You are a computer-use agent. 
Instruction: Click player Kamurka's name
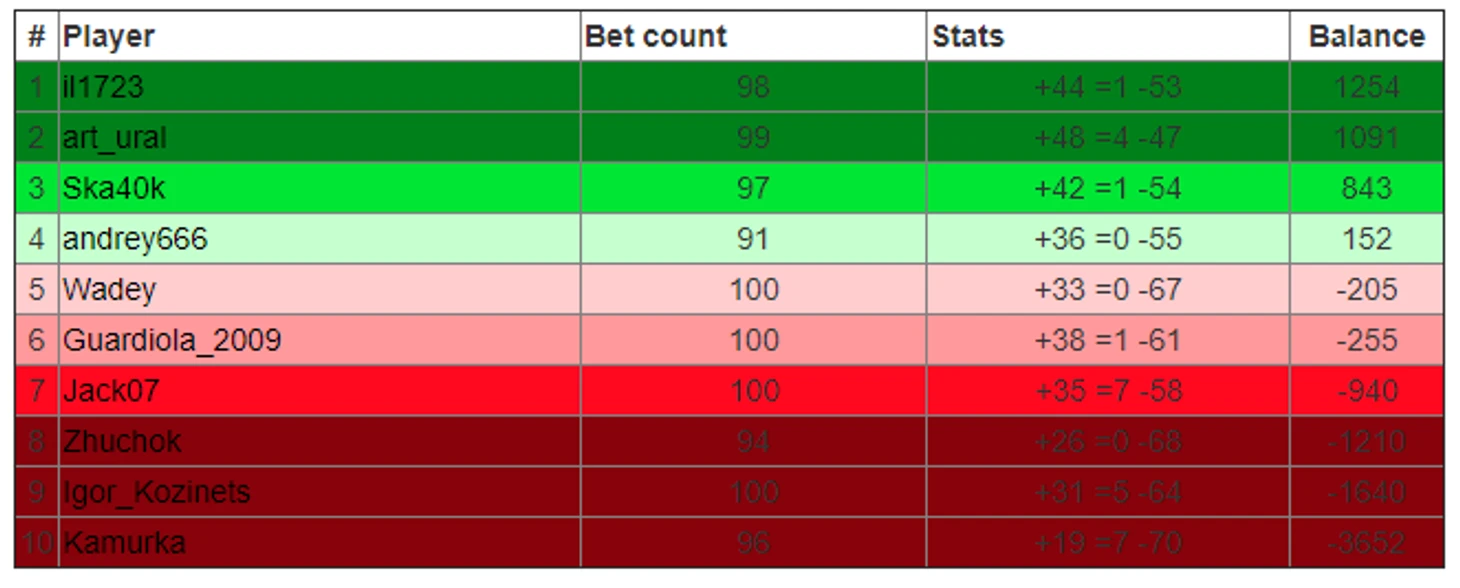point(124,543)
